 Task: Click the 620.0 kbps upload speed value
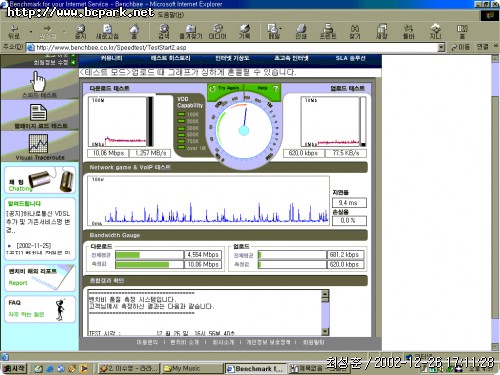(x=303, y=153)
